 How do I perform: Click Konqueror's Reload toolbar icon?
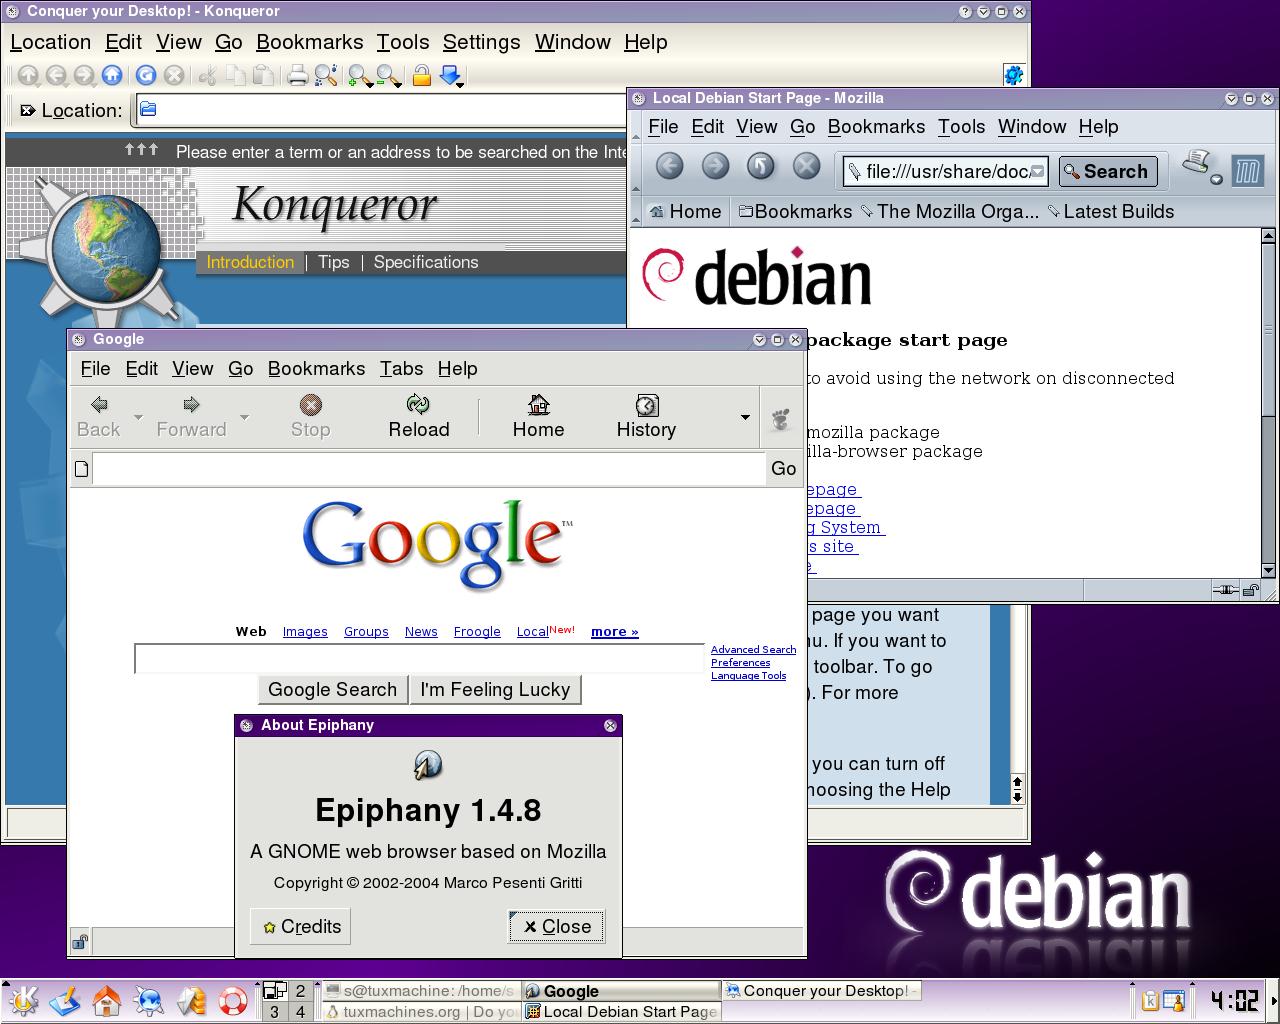[x=146, y=75]
